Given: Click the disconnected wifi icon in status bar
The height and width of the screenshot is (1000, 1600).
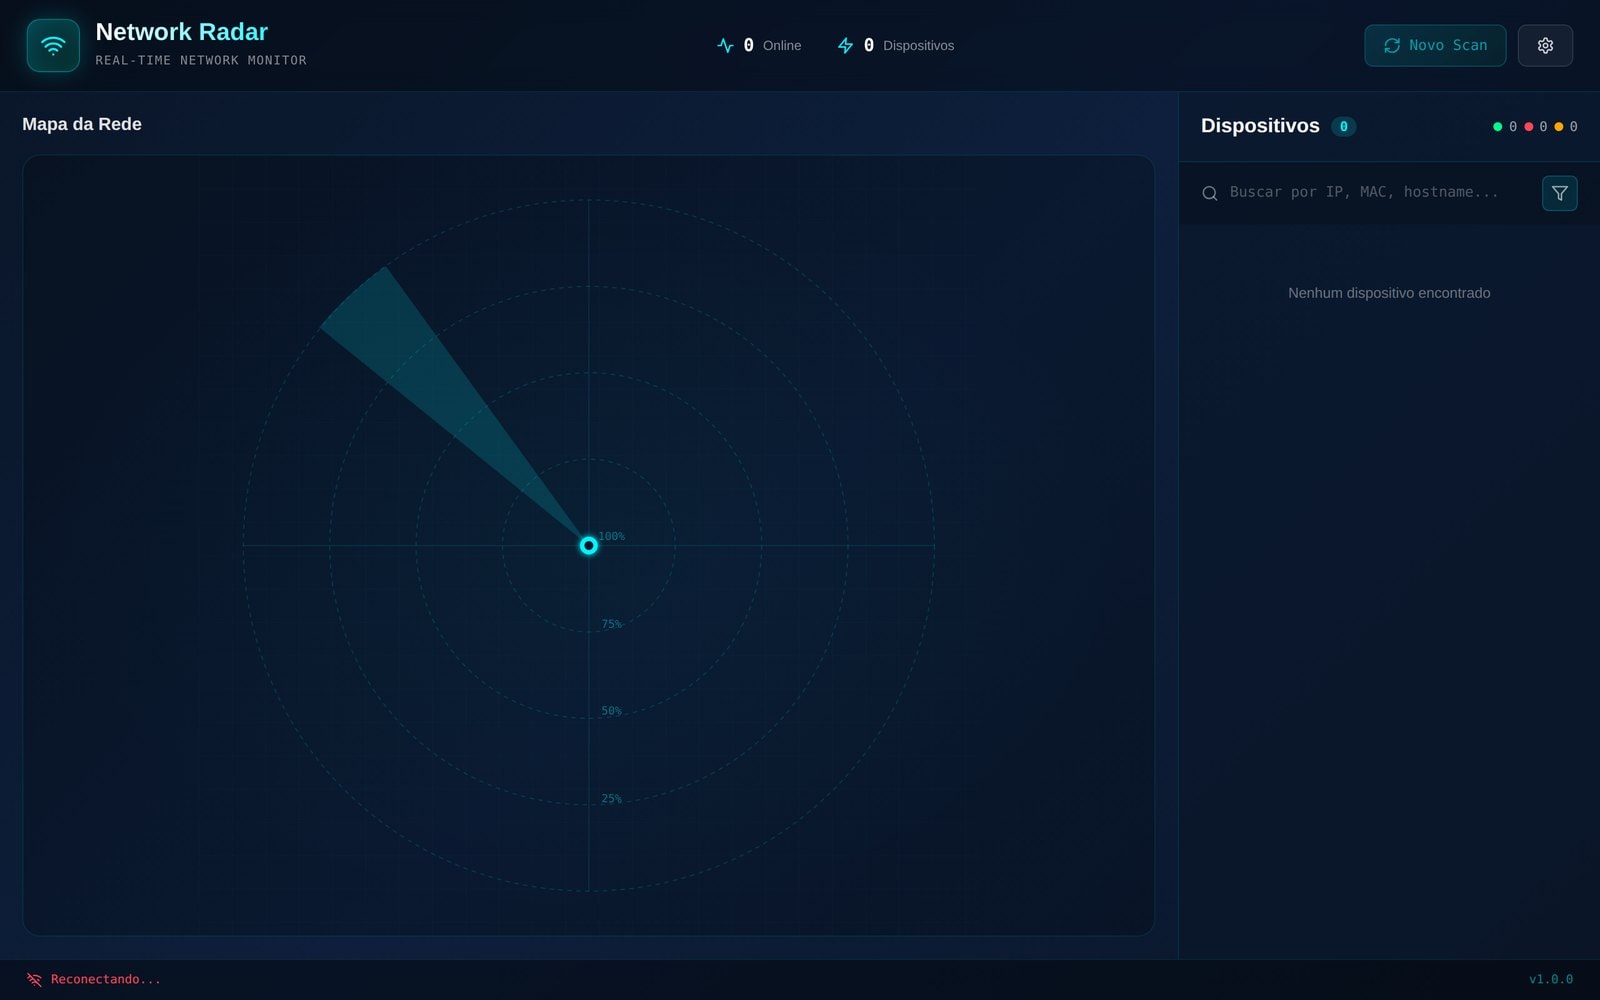Looking at the screenshot, I should click(x=35, y=980).
